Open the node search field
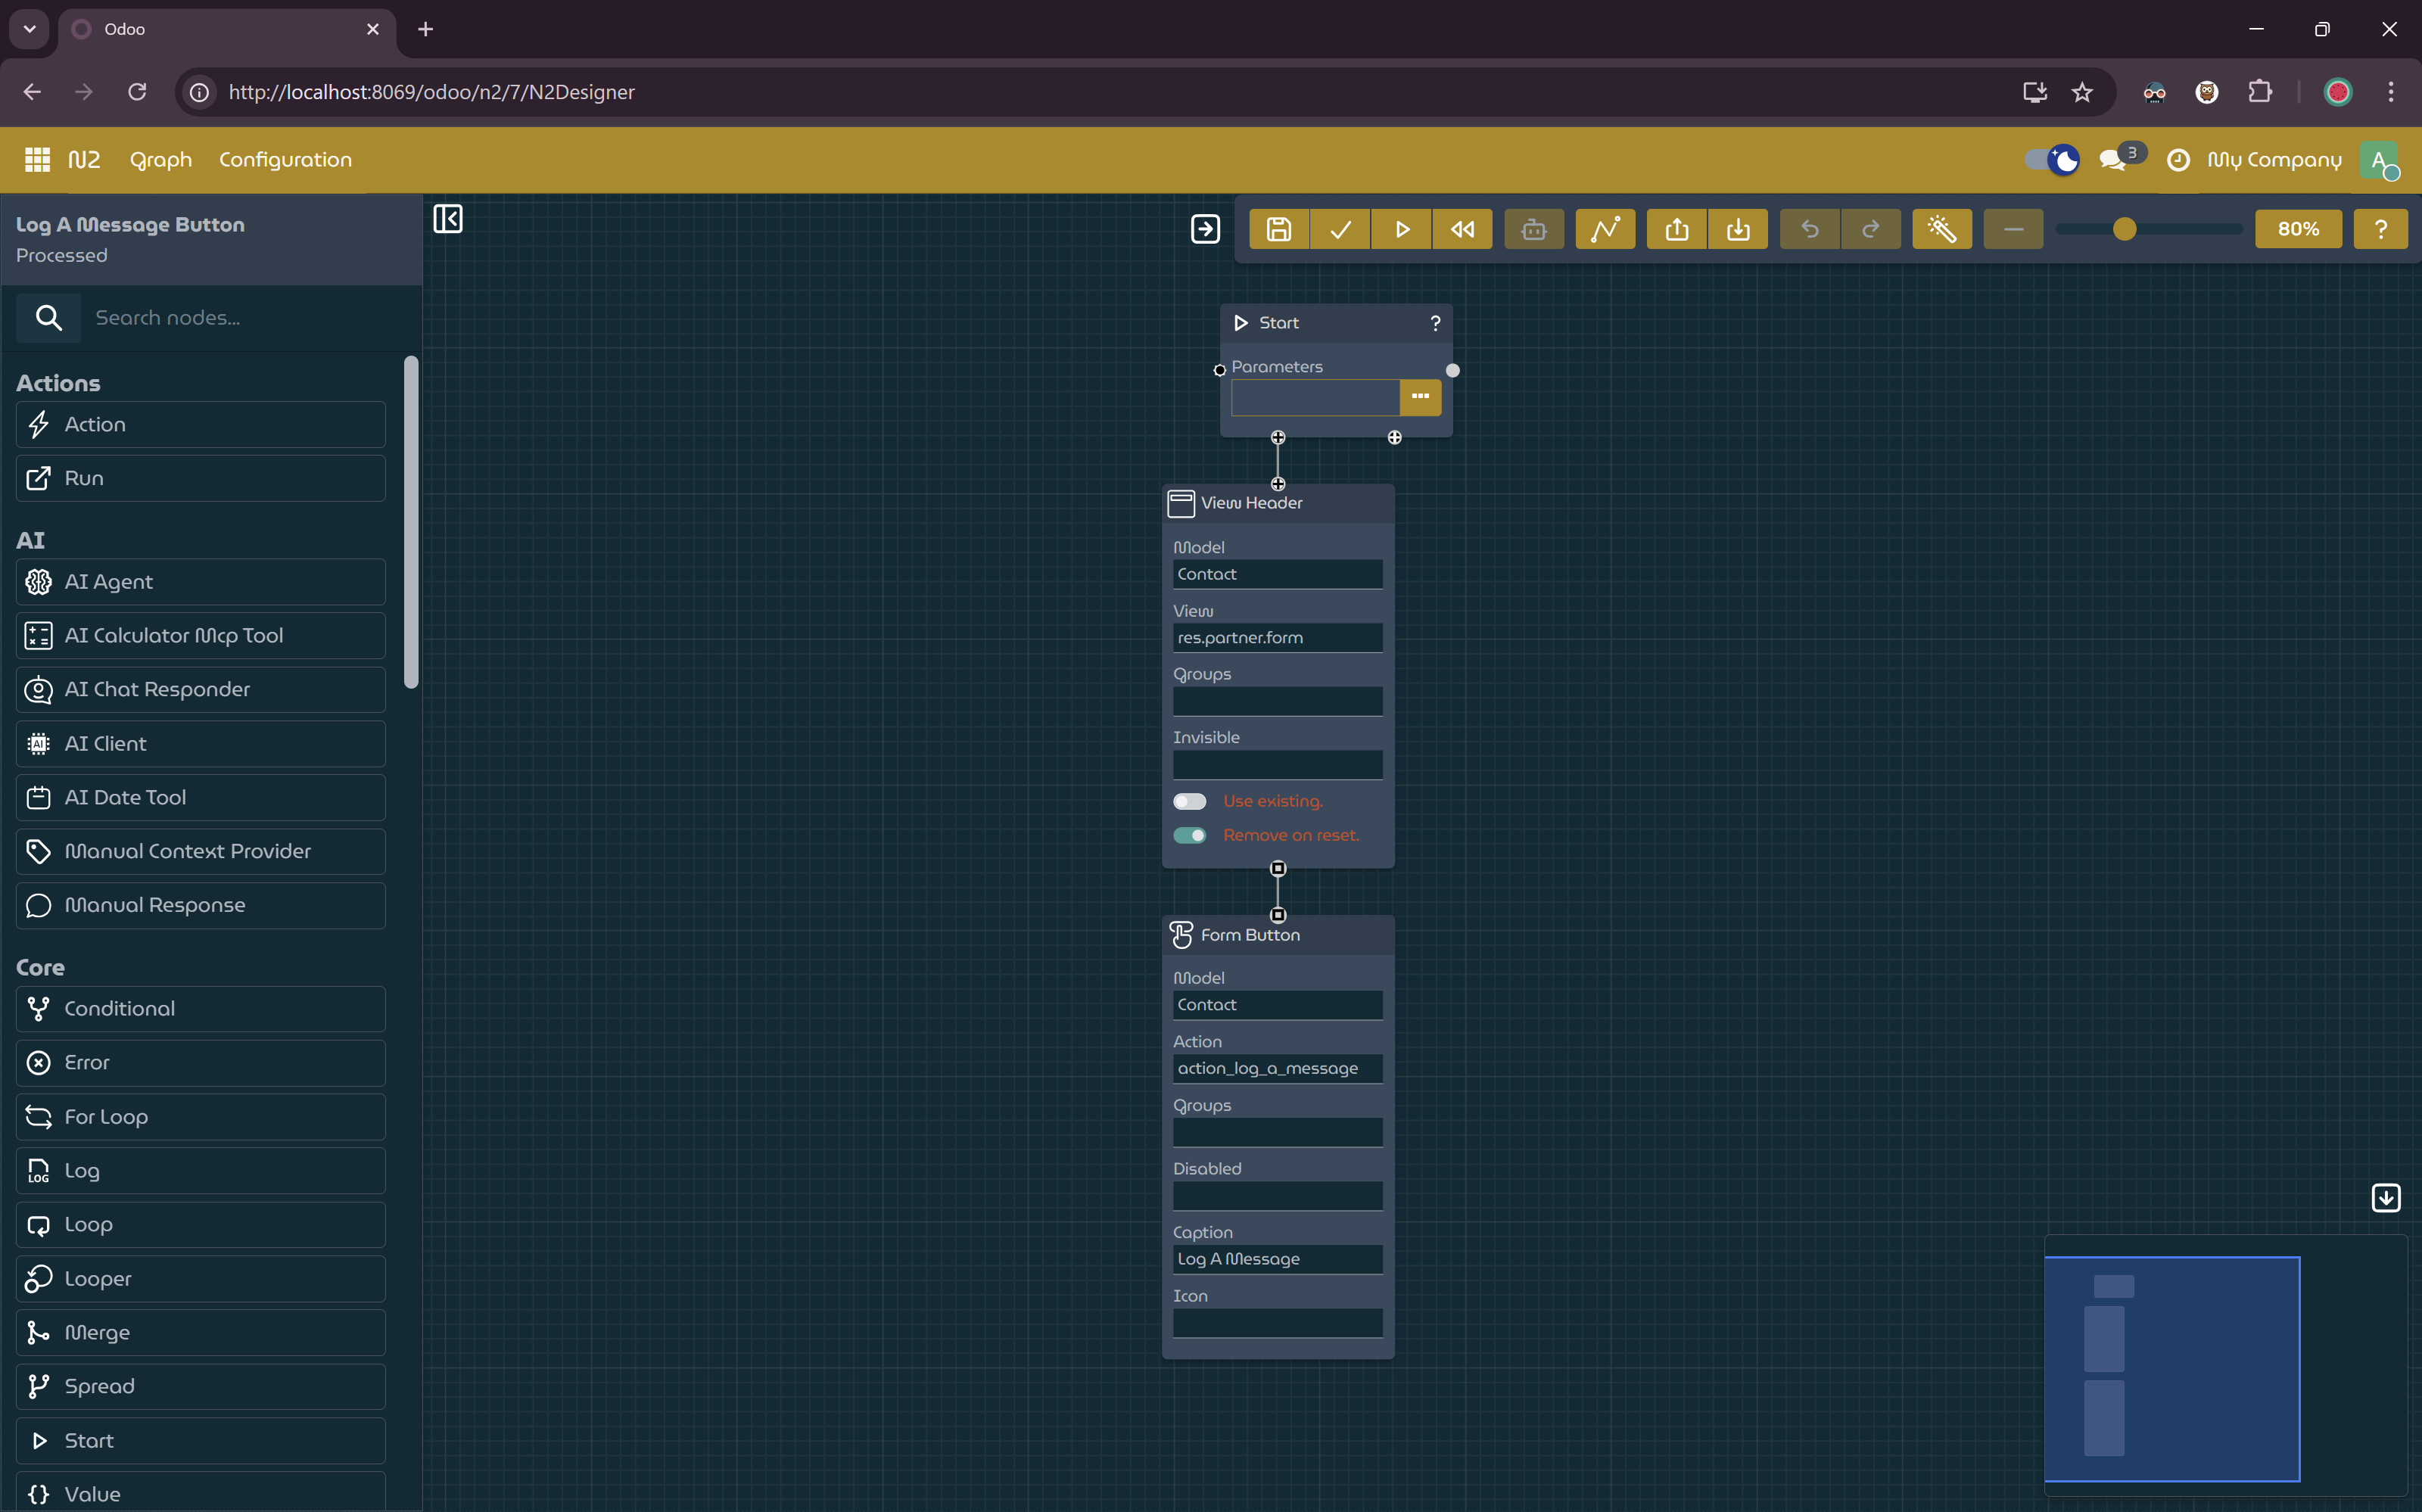 click(240, 318)
